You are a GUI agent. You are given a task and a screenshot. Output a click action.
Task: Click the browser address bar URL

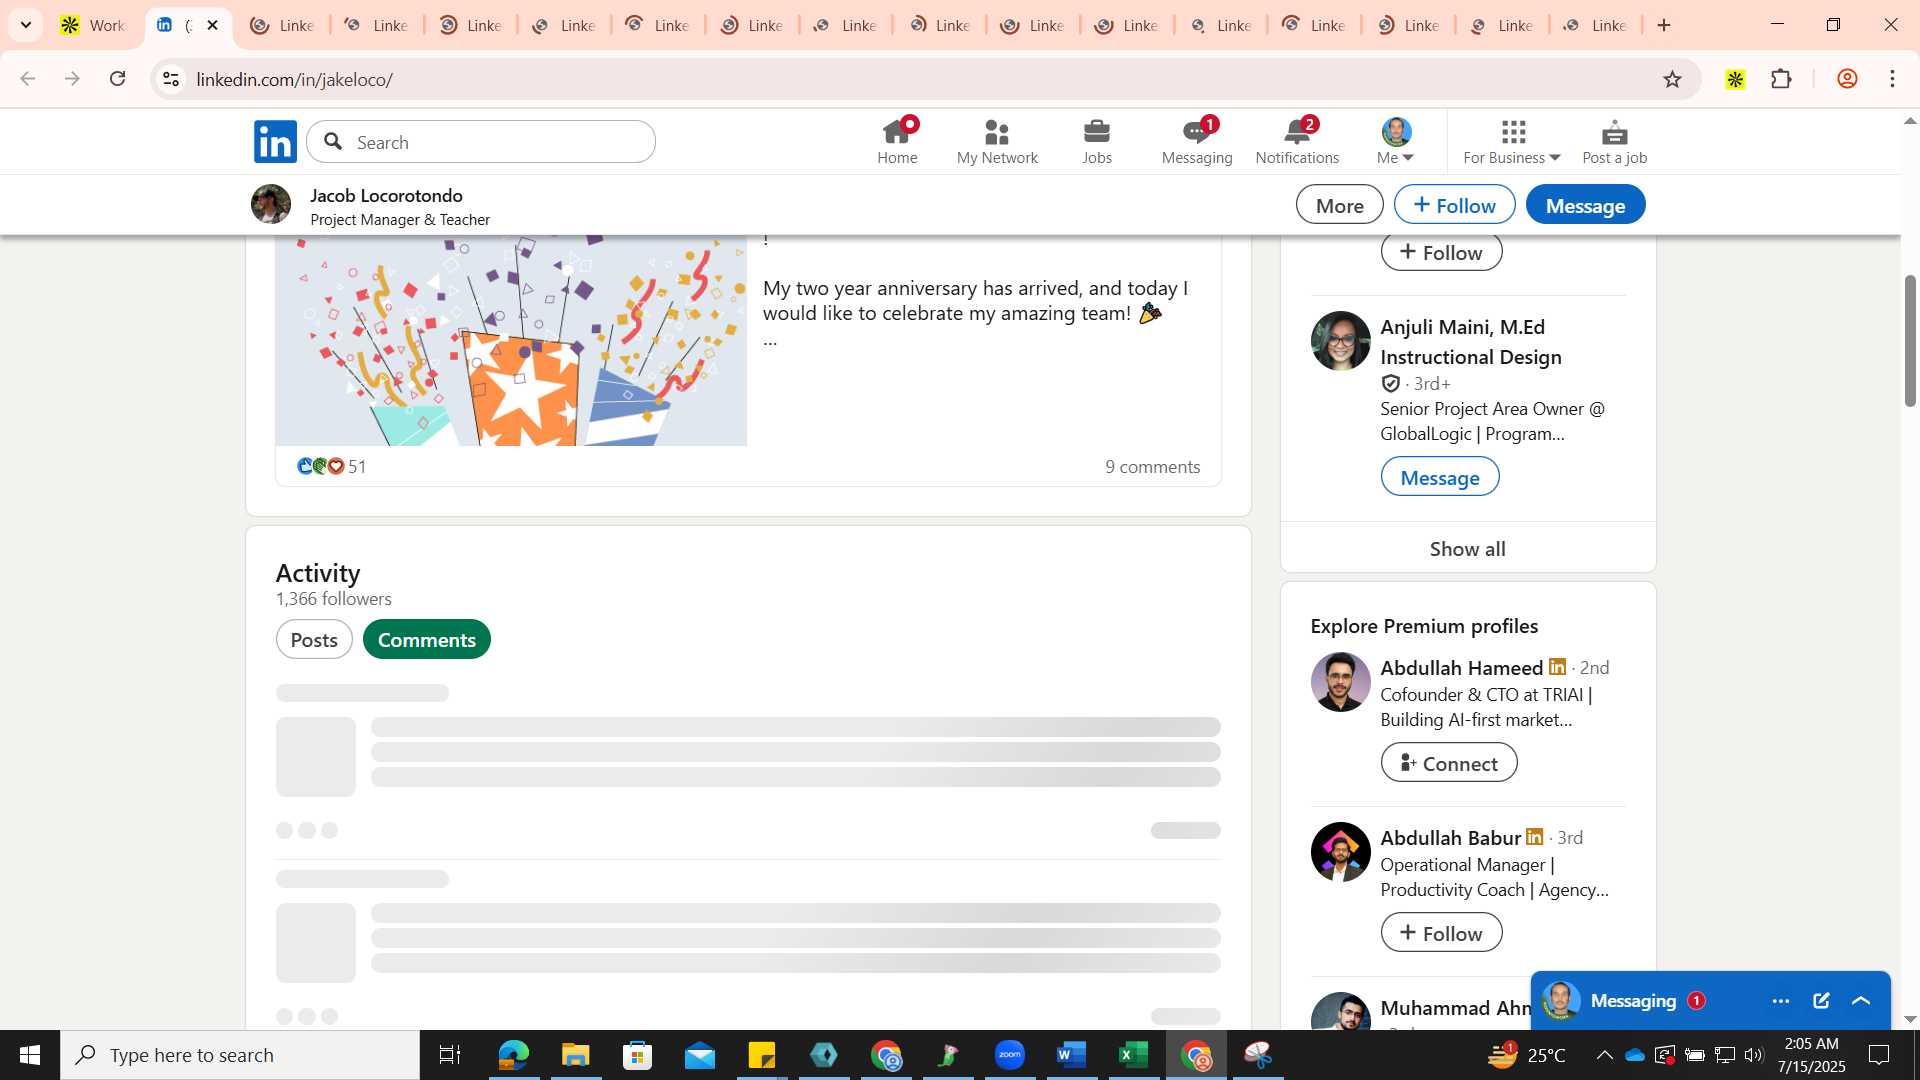click(x=294, y=79)
